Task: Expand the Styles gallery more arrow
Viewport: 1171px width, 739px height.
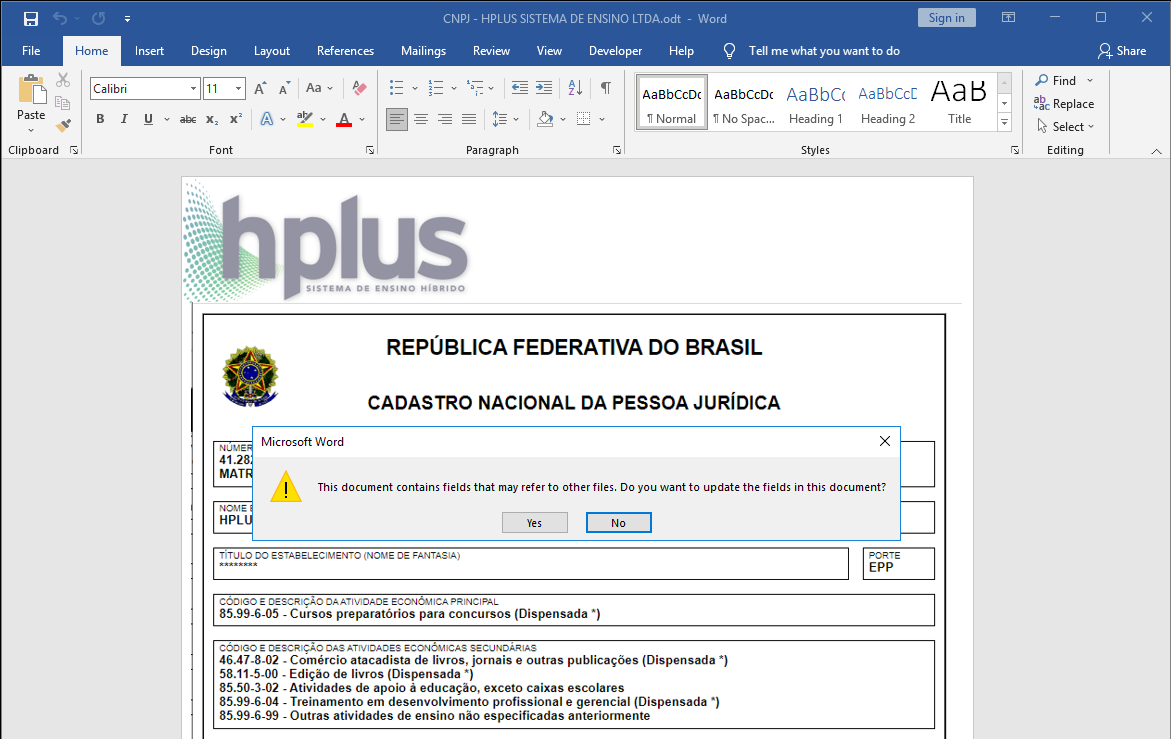Action: pyautogui.click(x=1004, y=122)
